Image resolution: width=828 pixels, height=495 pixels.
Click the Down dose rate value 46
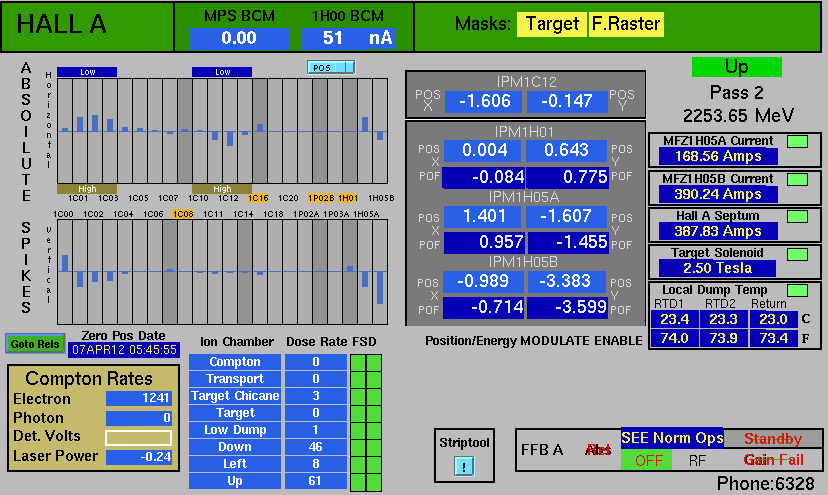tap(315, 447)
